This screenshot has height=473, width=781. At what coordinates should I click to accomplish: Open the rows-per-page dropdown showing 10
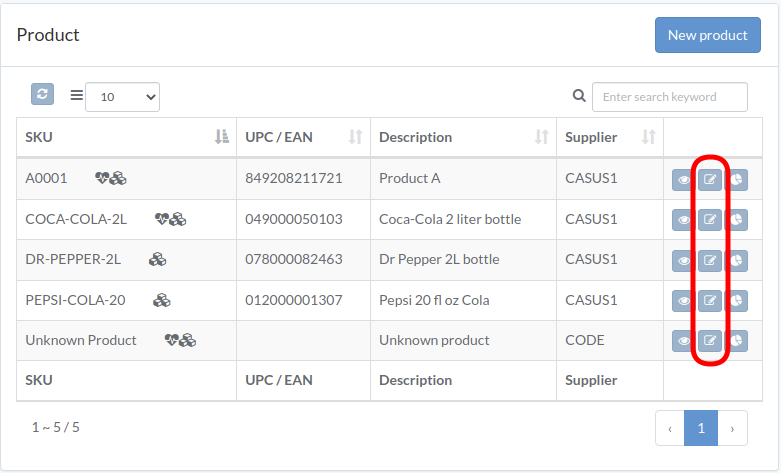123,97
